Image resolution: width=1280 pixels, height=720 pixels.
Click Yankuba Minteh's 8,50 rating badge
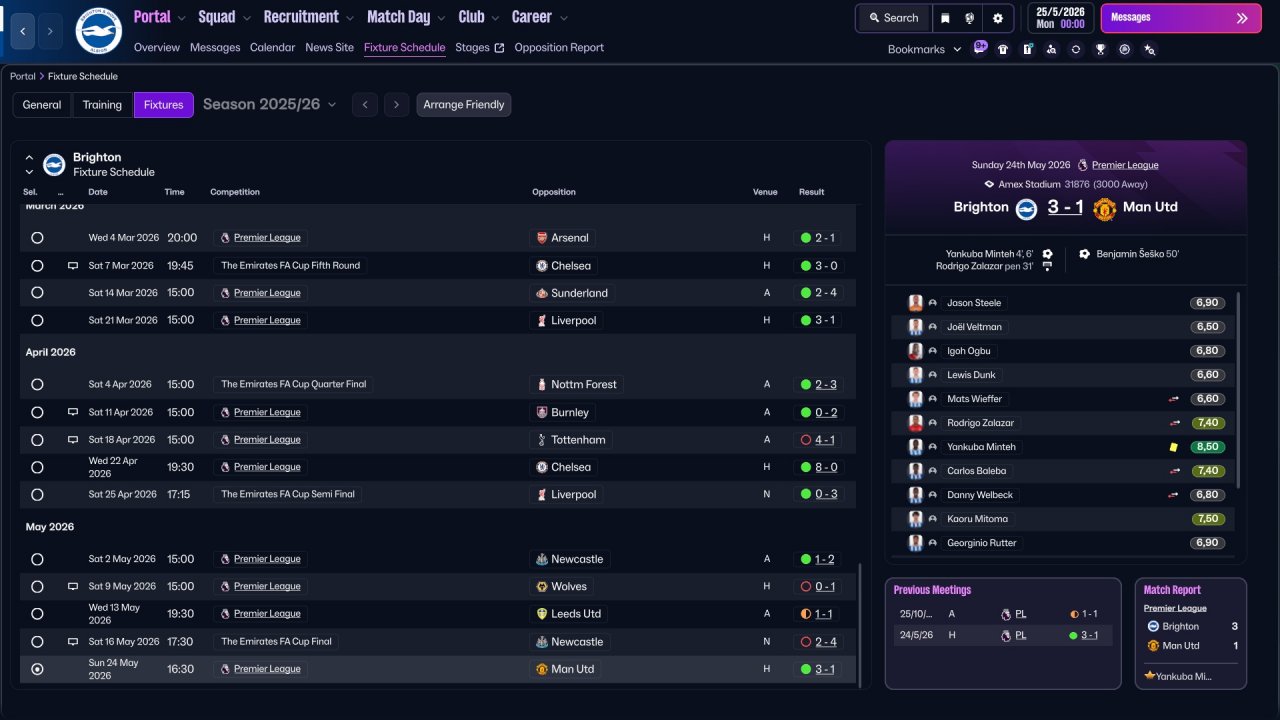pos(1207,447)
